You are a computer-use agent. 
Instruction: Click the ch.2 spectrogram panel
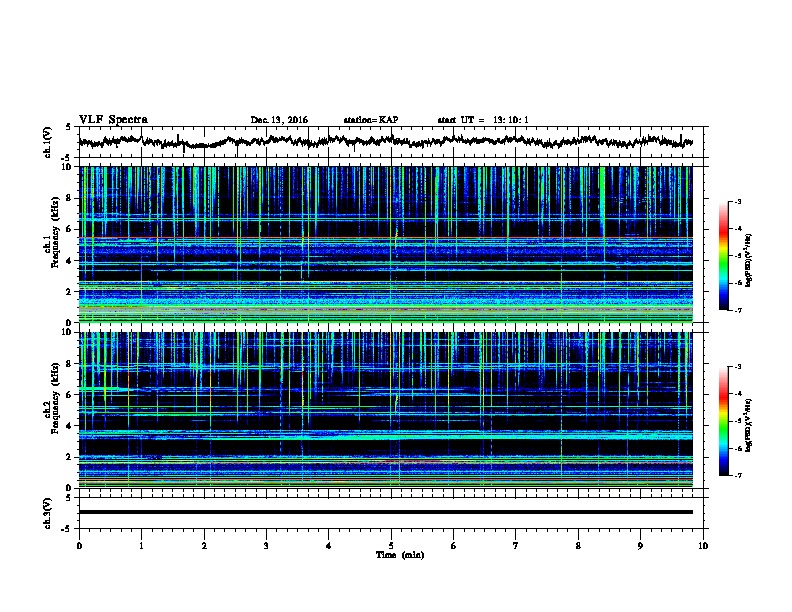click(x=386, y=410)
